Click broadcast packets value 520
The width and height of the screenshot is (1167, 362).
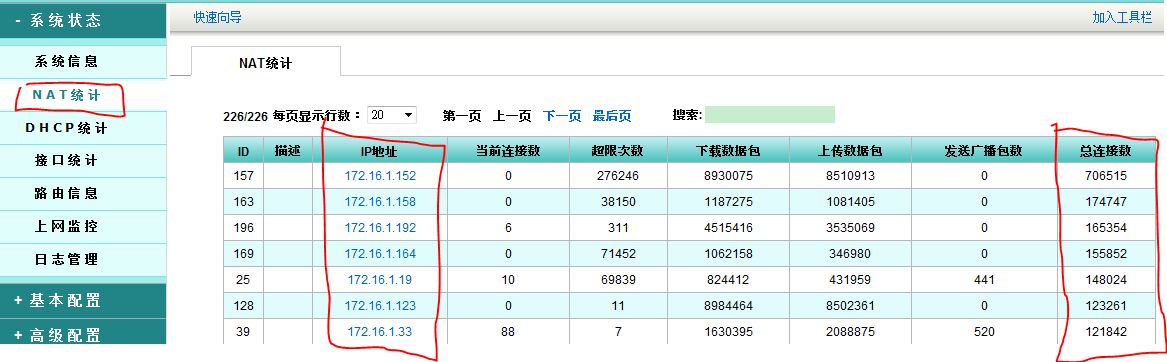click(x=984, y=332)
